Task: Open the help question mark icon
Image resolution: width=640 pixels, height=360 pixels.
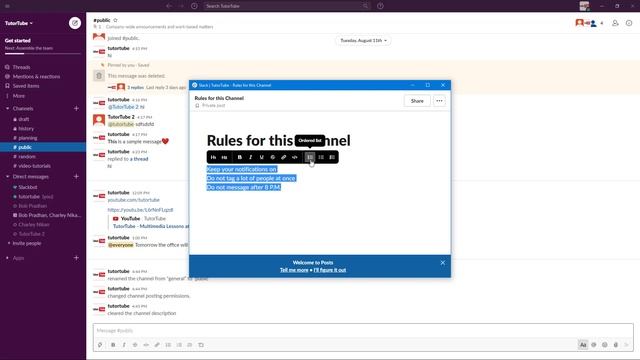Action: (x=380, y=6)
